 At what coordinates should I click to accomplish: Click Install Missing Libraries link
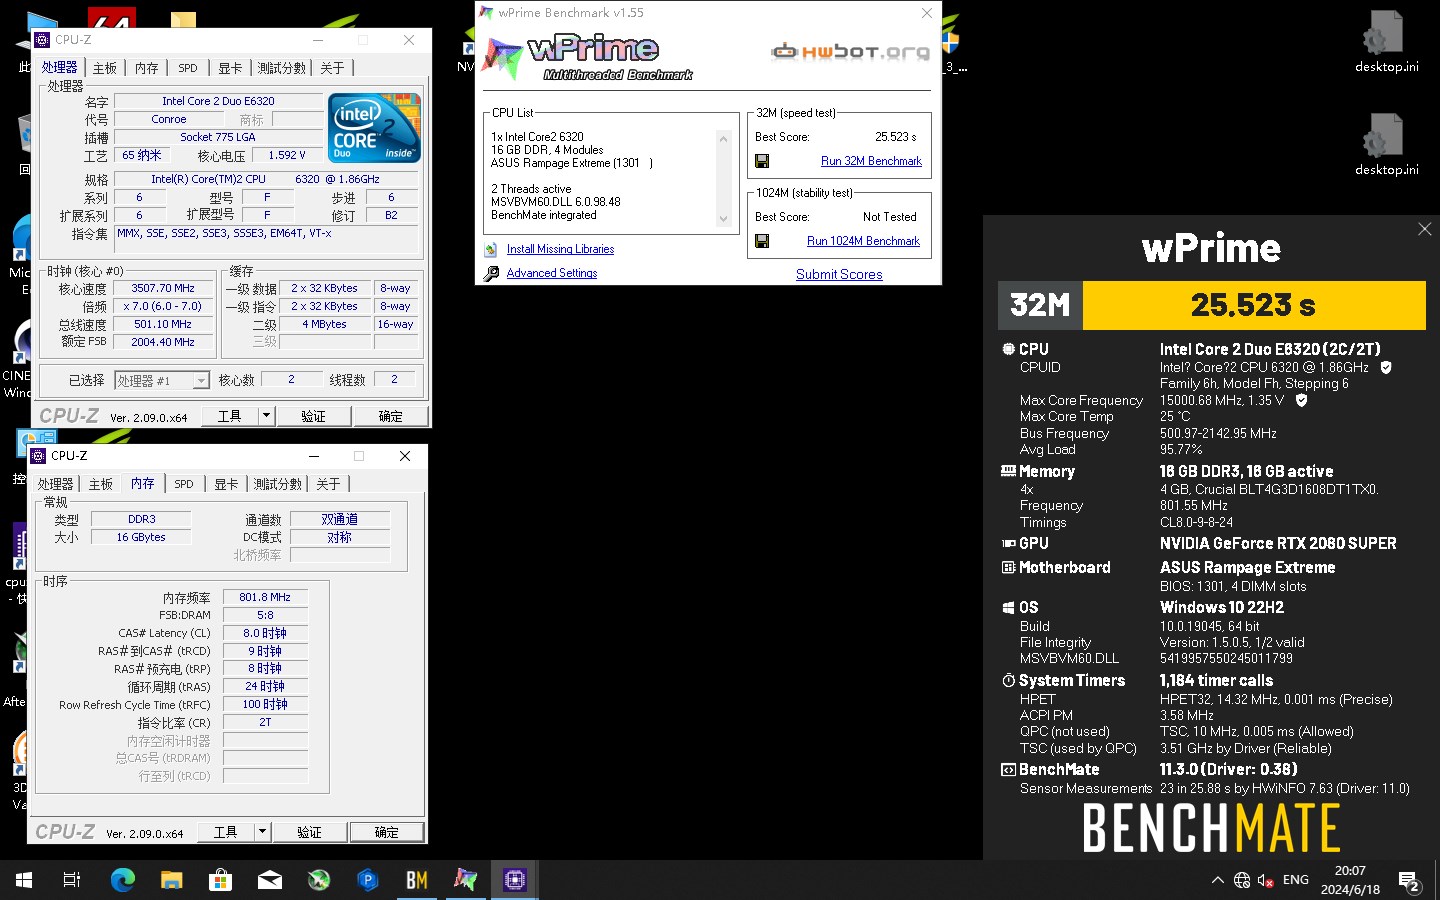point(560,250)
